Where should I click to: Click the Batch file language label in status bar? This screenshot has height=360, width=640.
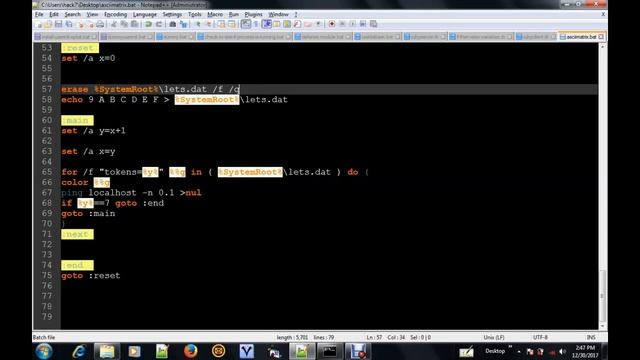point(44,338)
